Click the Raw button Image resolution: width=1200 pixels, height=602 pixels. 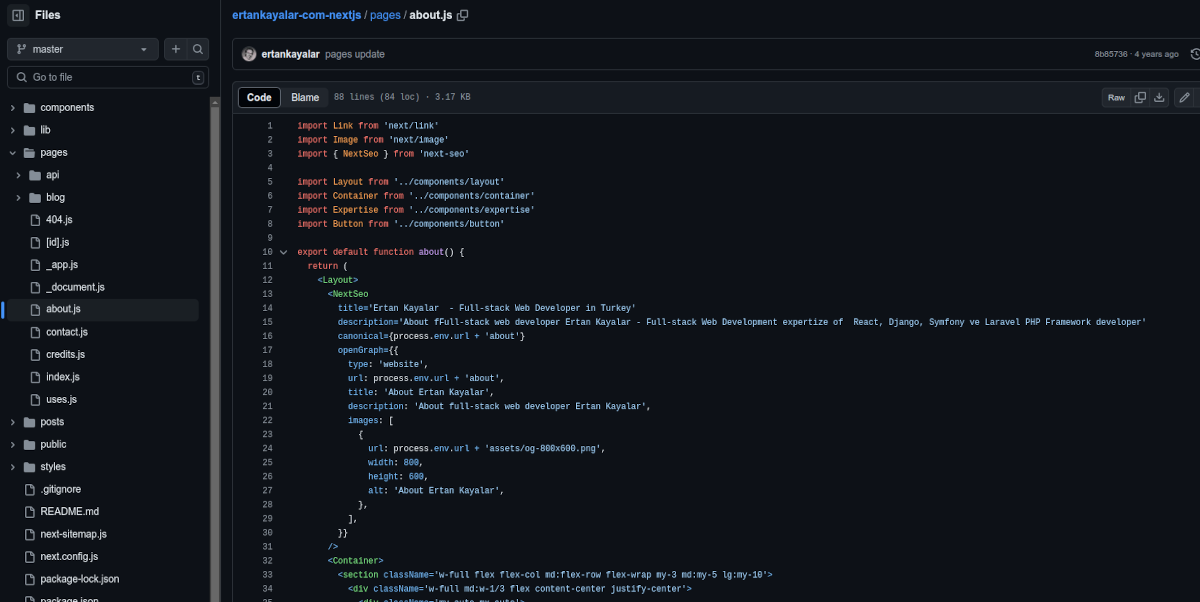1116,97
